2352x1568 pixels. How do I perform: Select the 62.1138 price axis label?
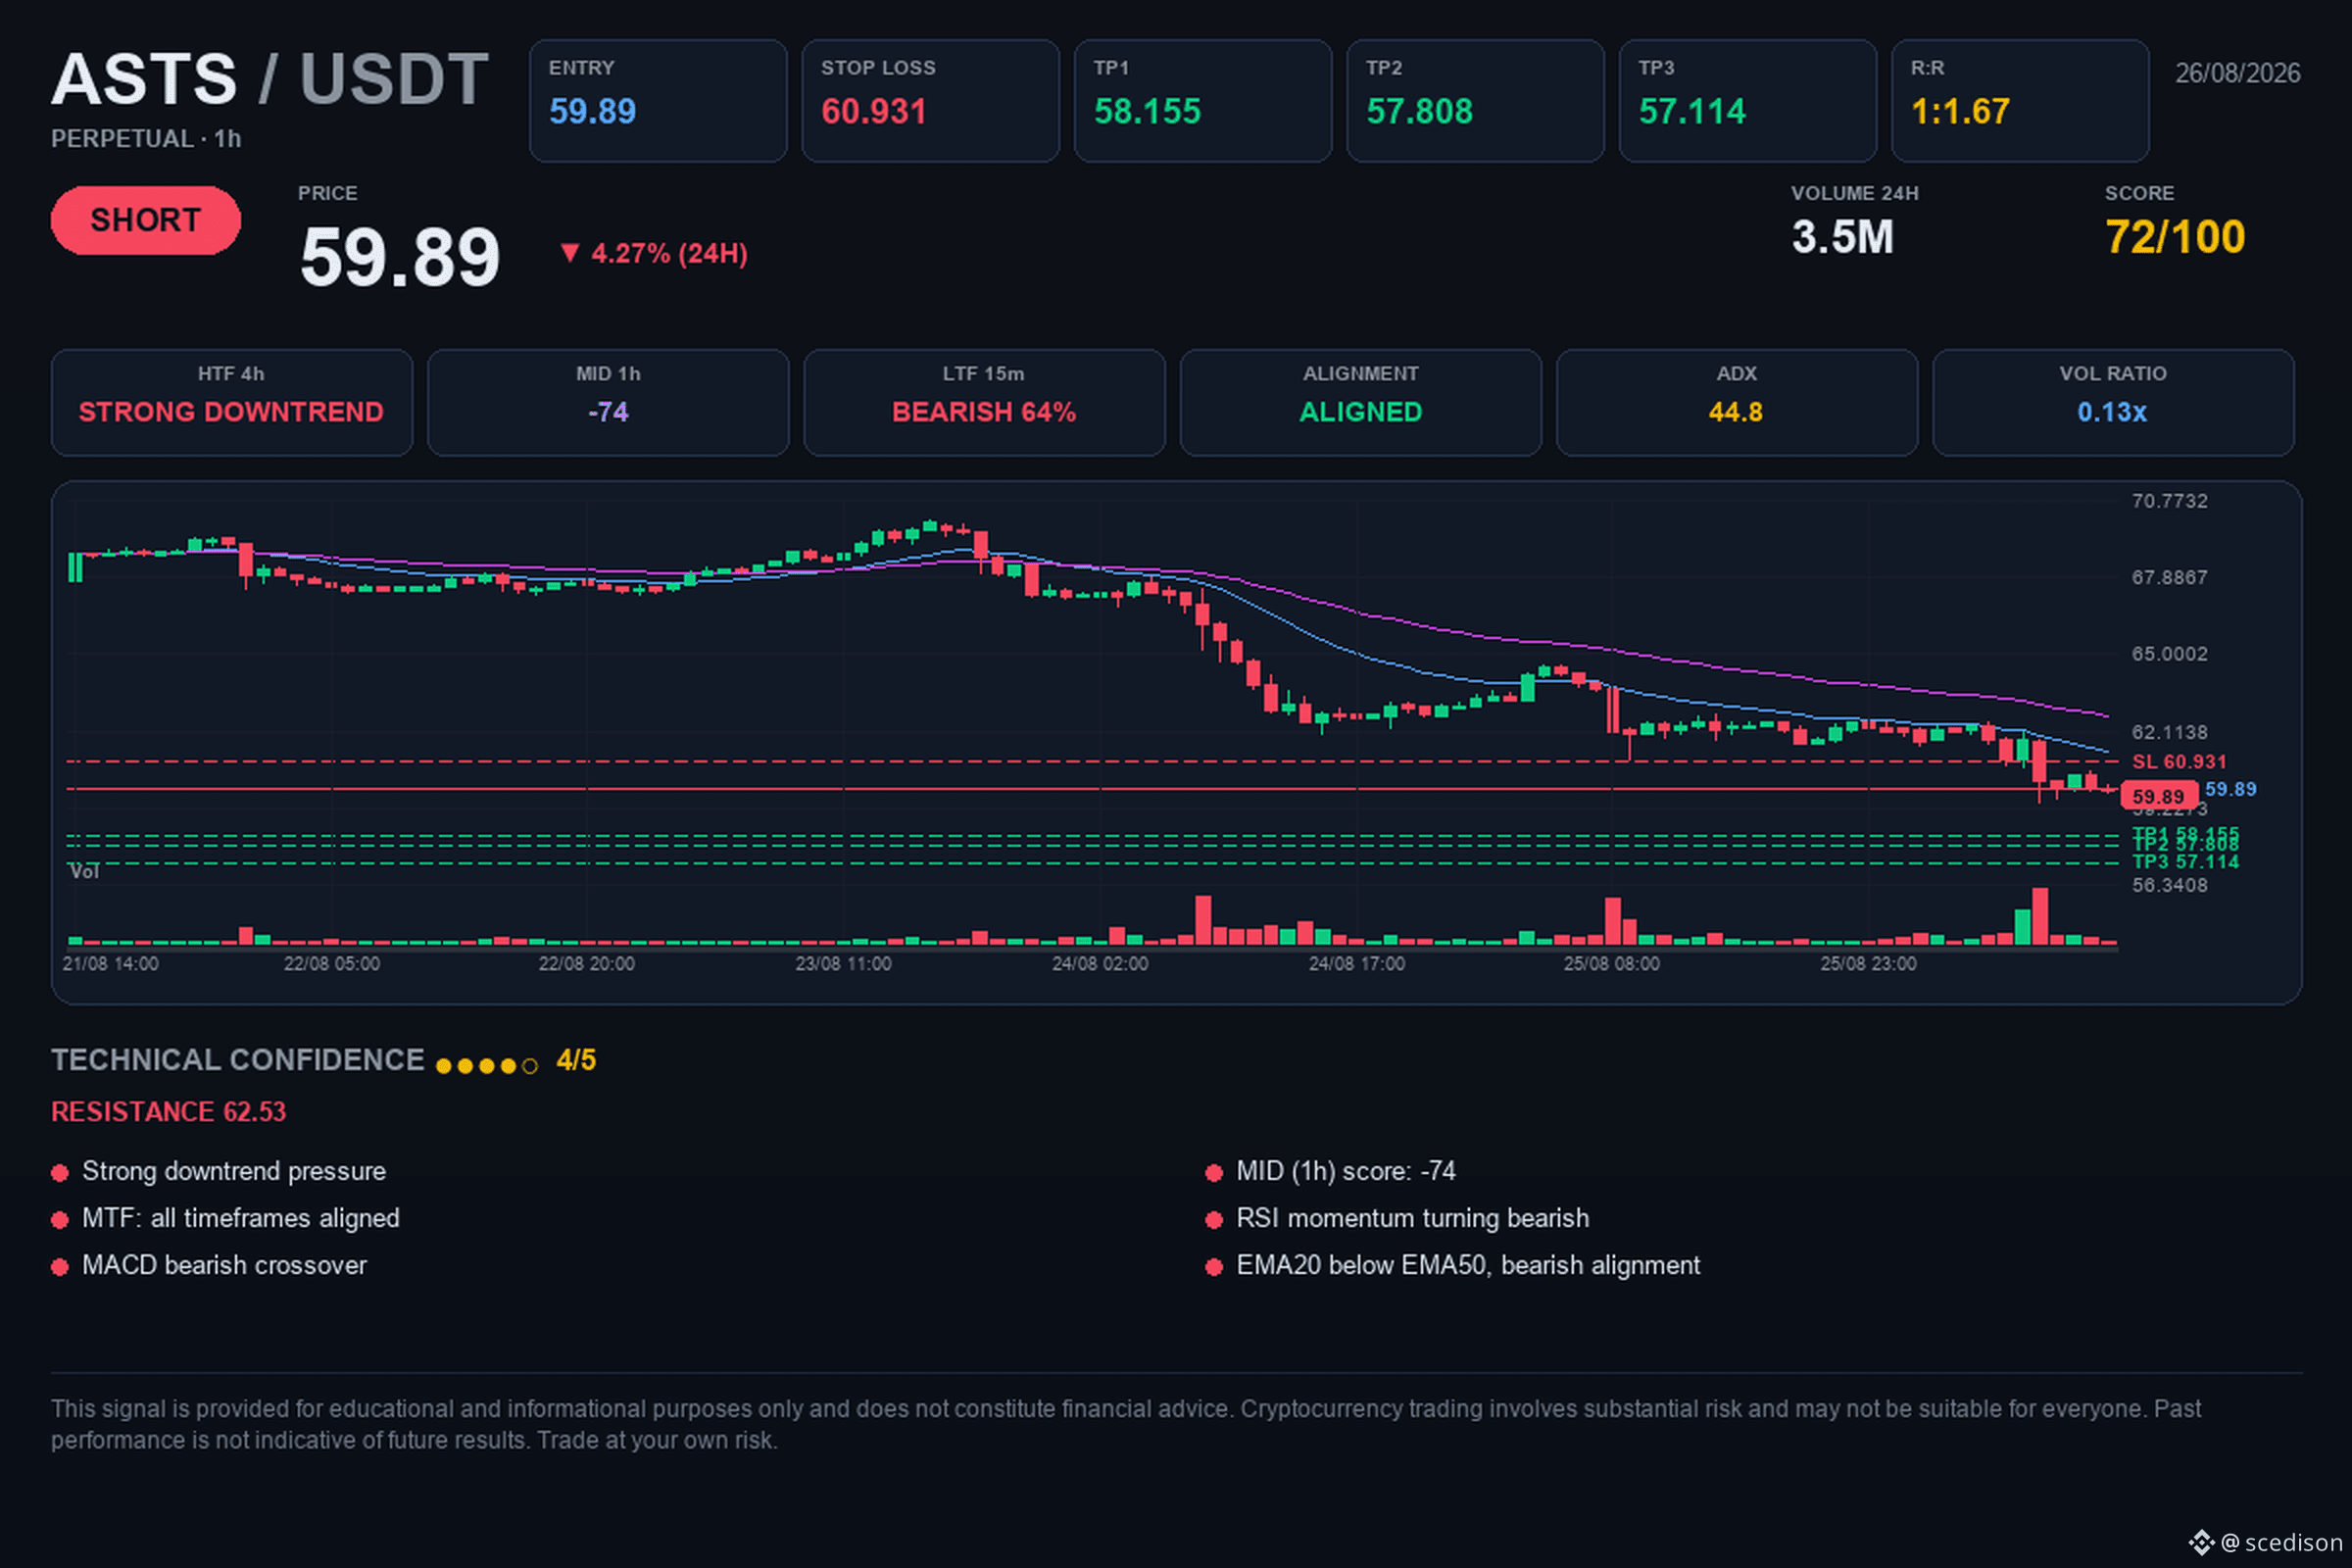[2169, 732]
